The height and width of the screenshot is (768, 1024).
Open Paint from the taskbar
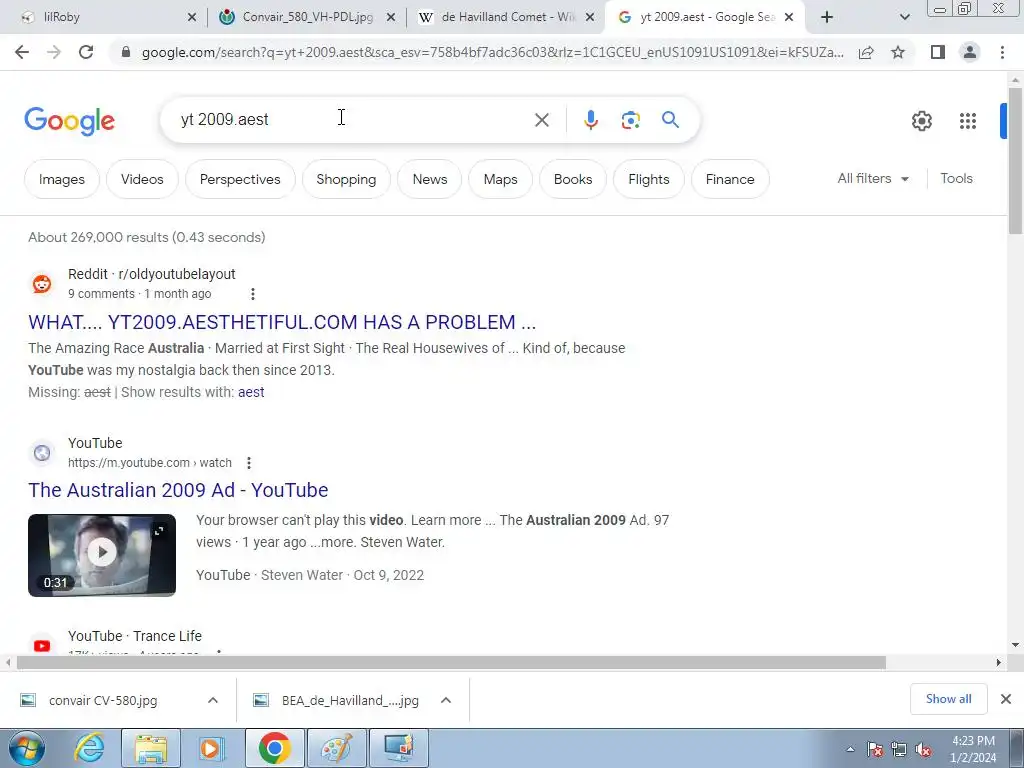[x=337, y=748]
